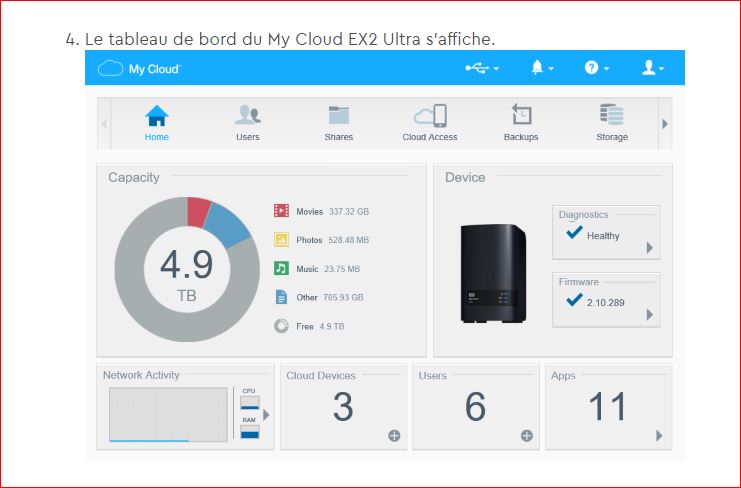Click the Cloud Devices count 3
The image size is (741, 488).
(x=343, y=406)
